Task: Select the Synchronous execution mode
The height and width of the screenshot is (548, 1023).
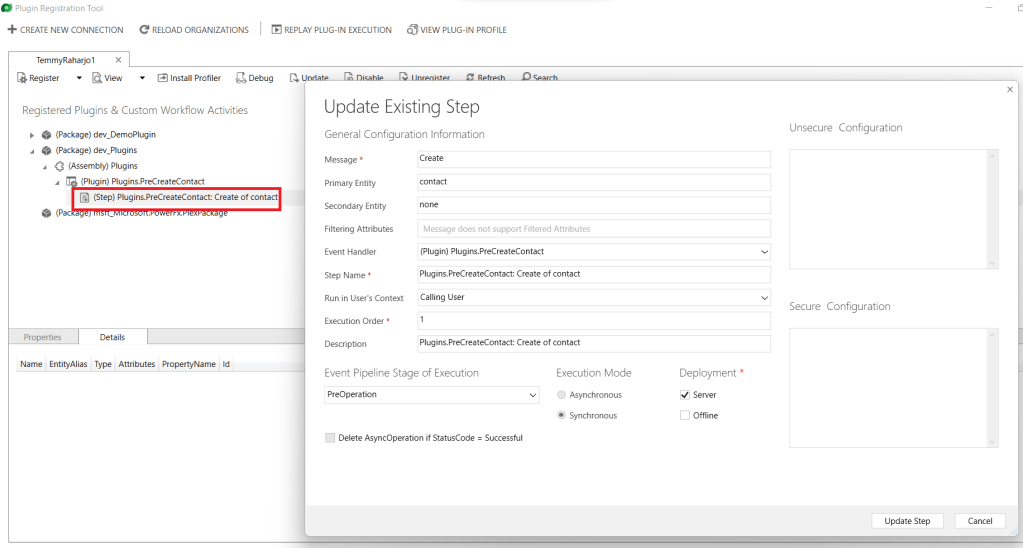Action: coord(561,415)
